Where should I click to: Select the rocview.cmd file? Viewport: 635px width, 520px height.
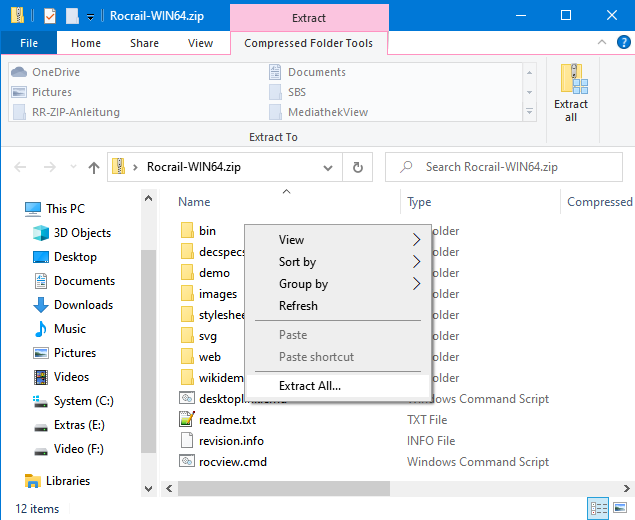(232, 462)
